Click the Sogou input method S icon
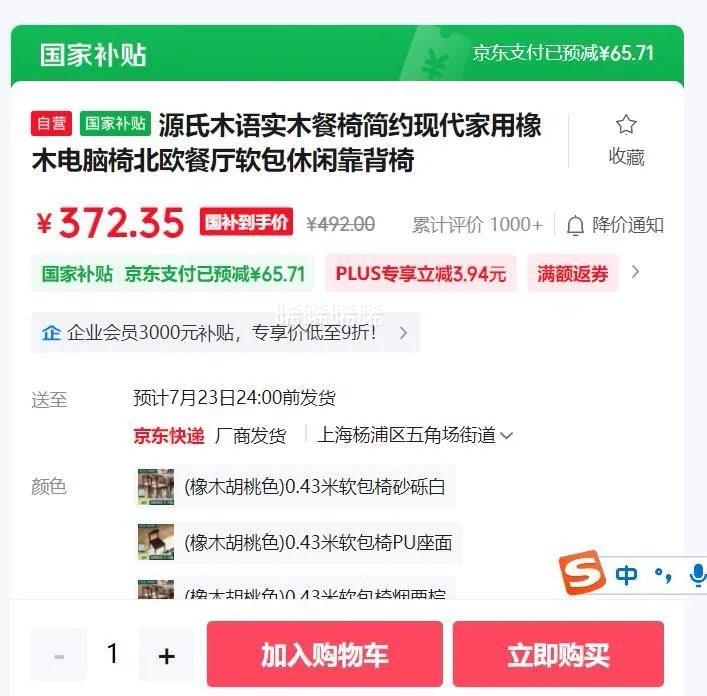This screenshot has width=707, height=696. (582, 572)
